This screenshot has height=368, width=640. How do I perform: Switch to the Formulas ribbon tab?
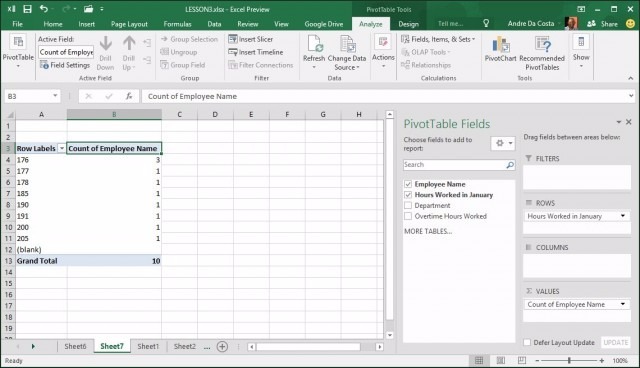177,24
